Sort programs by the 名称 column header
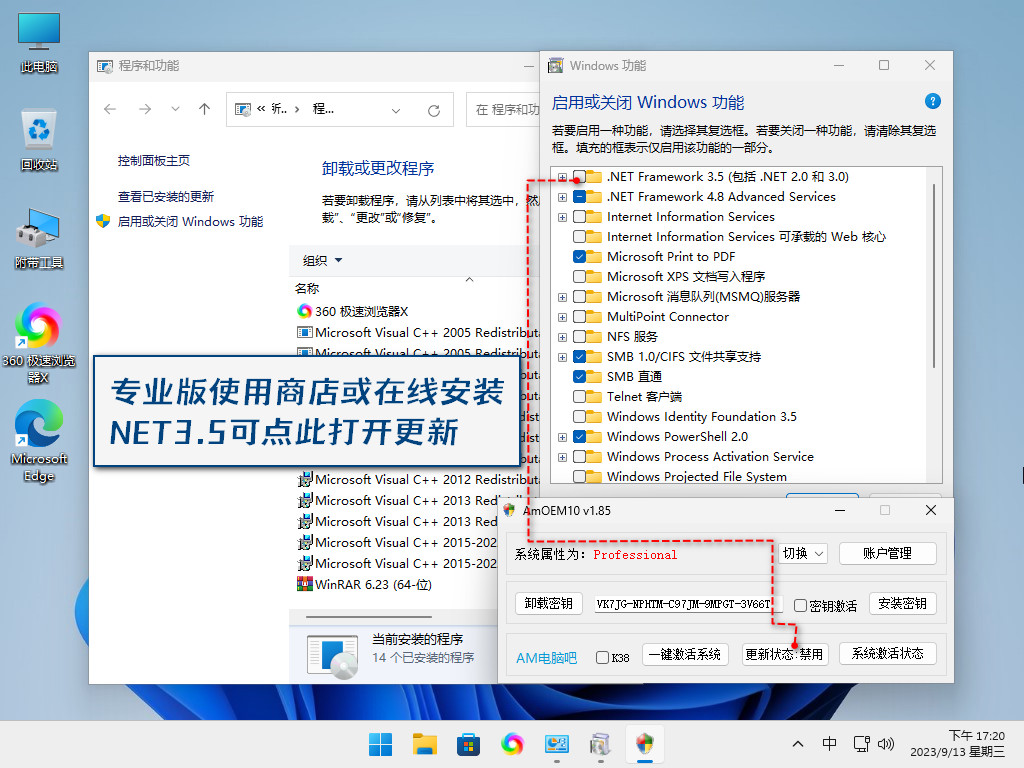Screen dimensions: 1024x768 (307, 289)
